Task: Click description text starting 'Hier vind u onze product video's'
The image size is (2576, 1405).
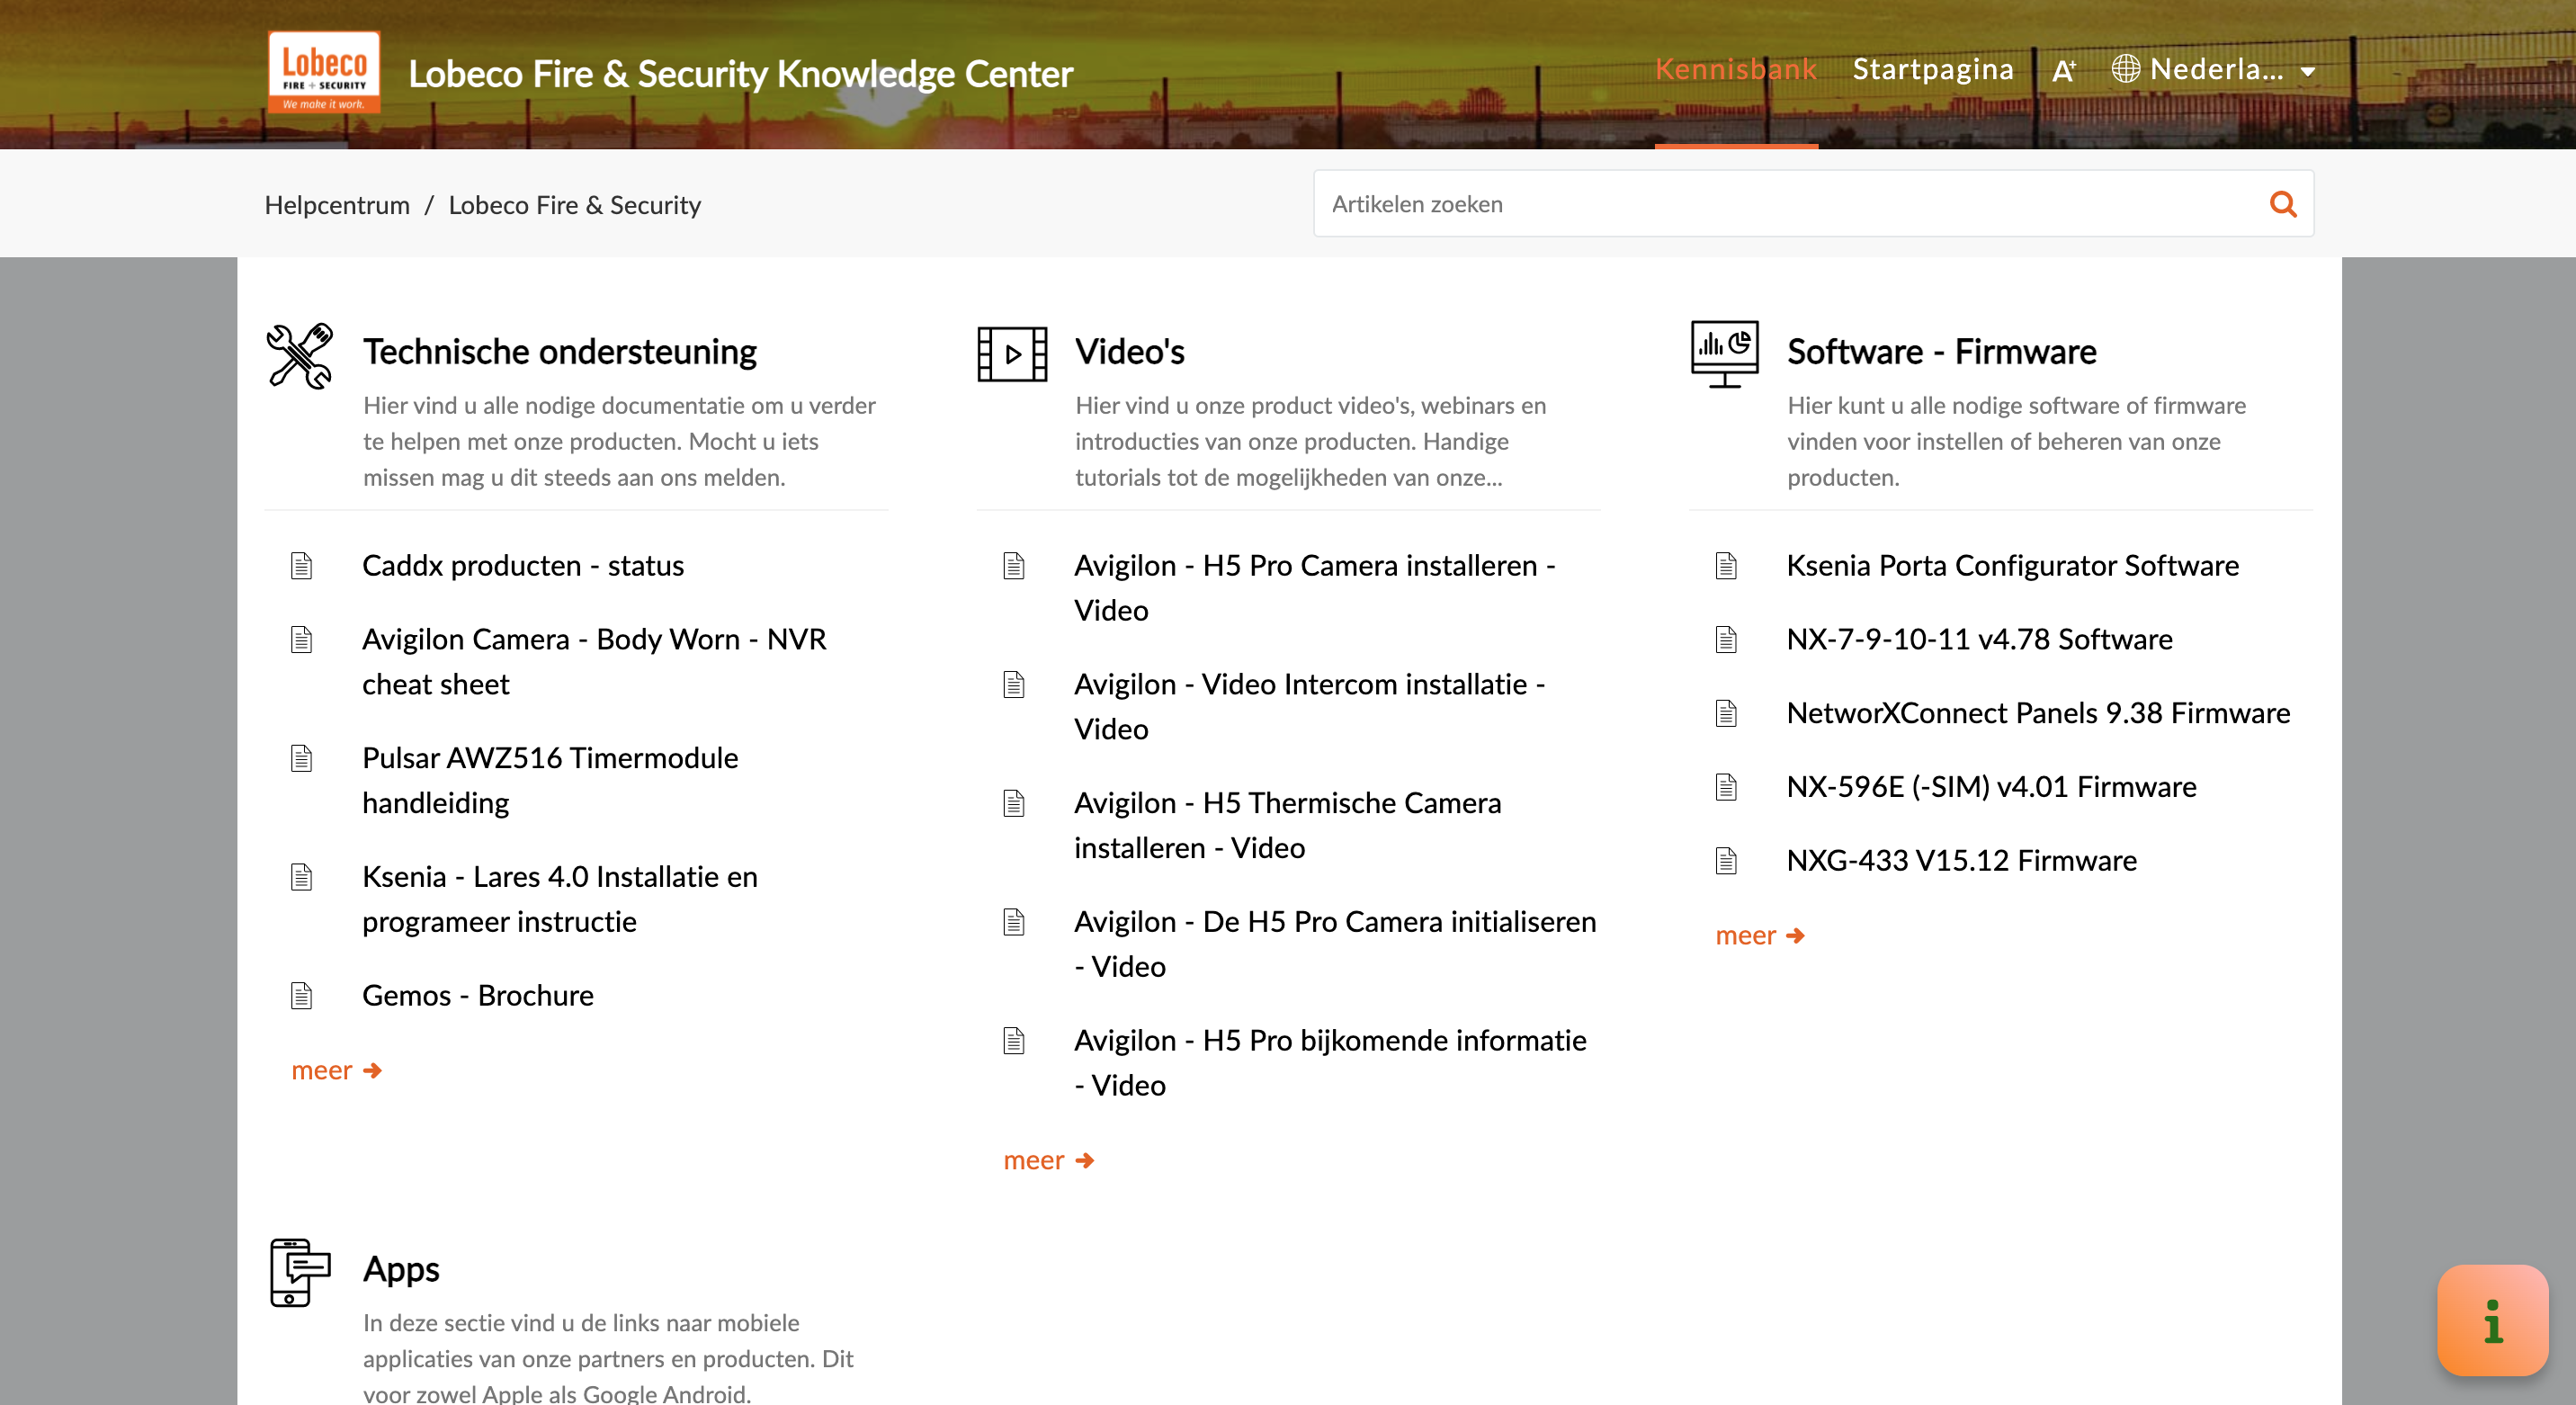Action: click(1311, 442)
